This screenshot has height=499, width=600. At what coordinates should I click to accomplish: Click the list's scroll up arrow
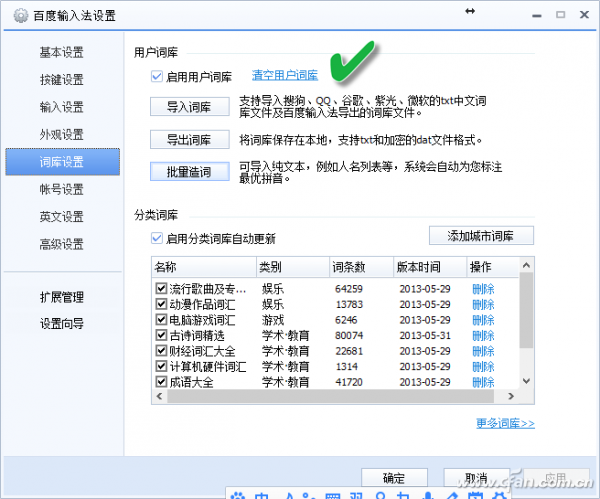point(527,265)
